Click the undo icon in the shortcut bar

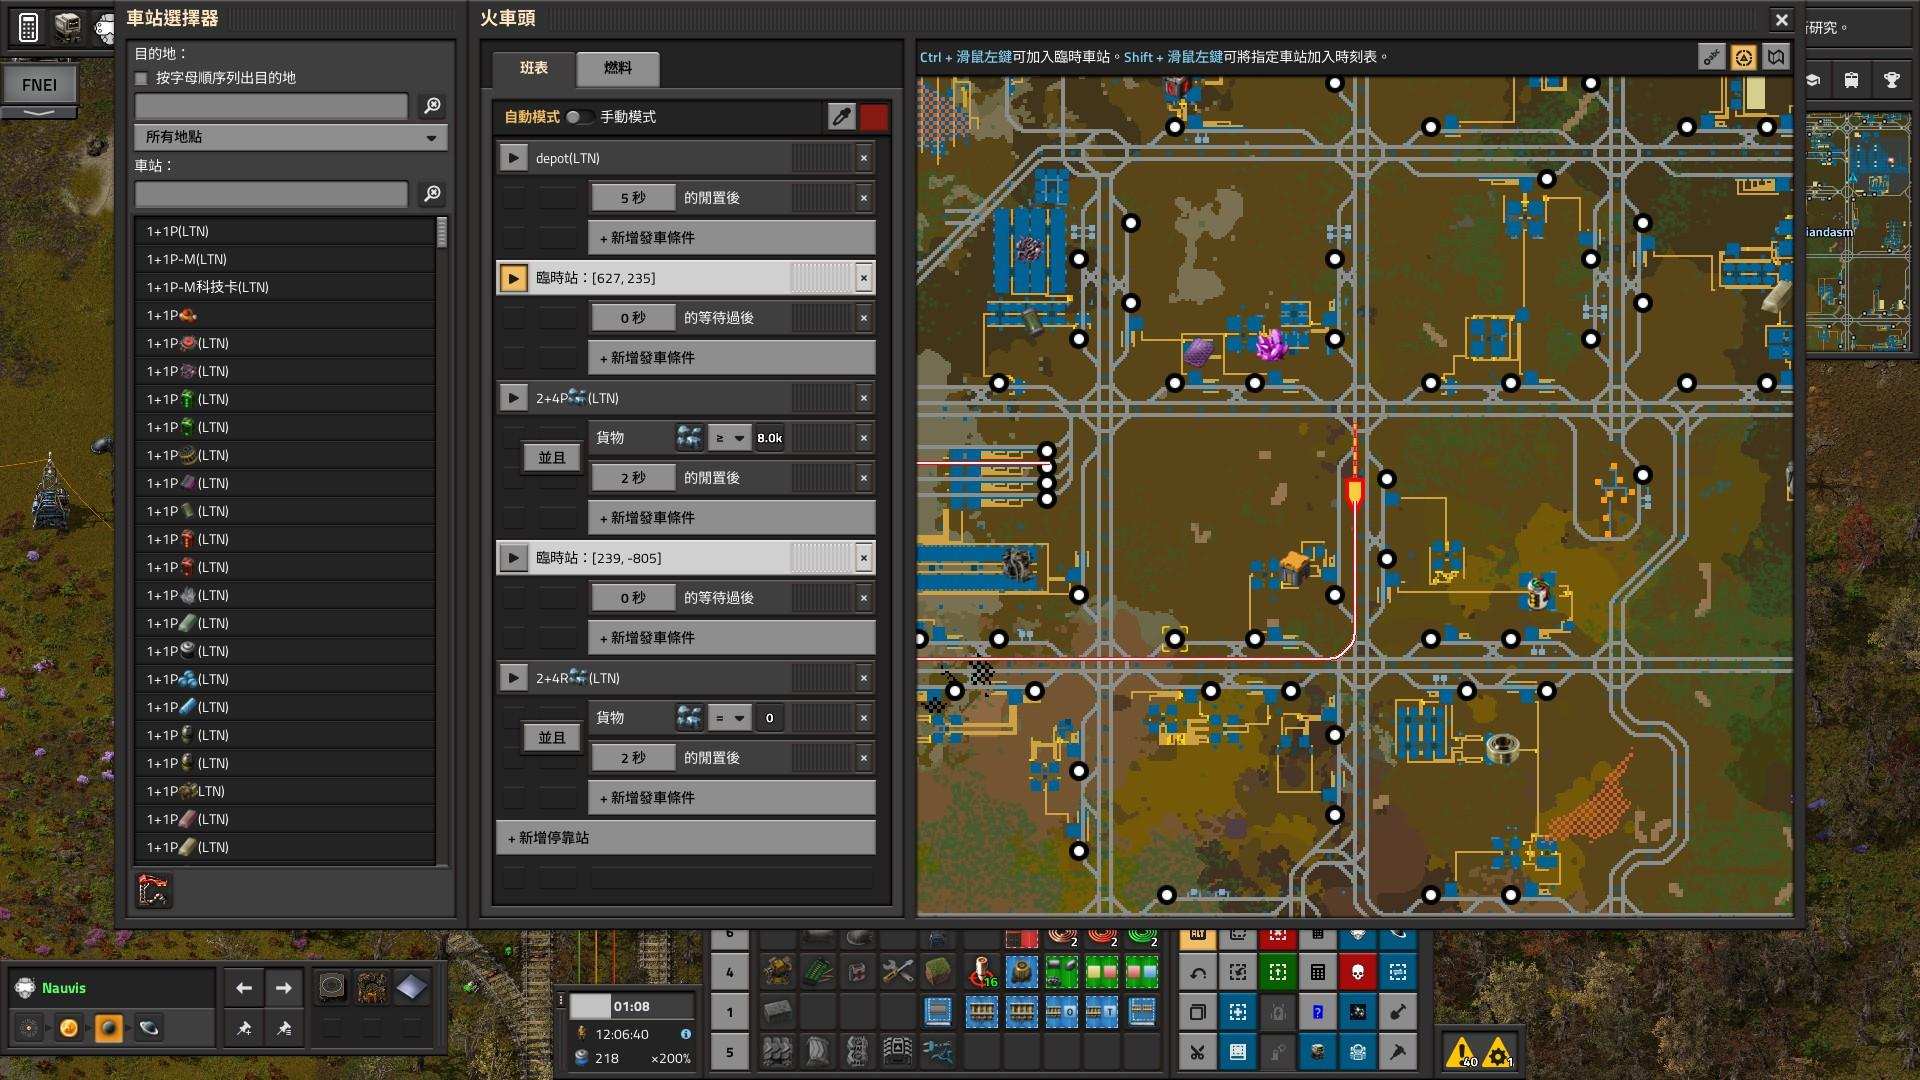pos(1198,972)
